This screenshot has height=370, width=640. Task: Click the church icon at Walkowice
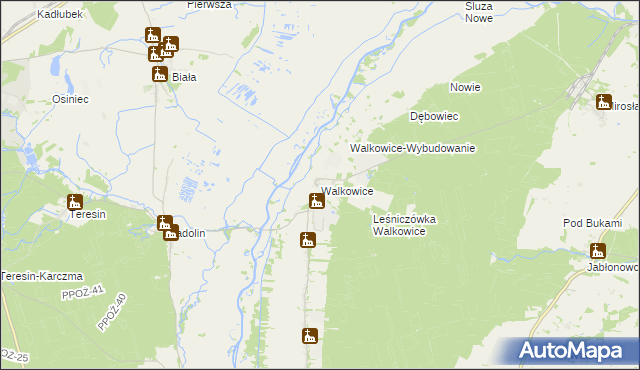tap(317, 201)
